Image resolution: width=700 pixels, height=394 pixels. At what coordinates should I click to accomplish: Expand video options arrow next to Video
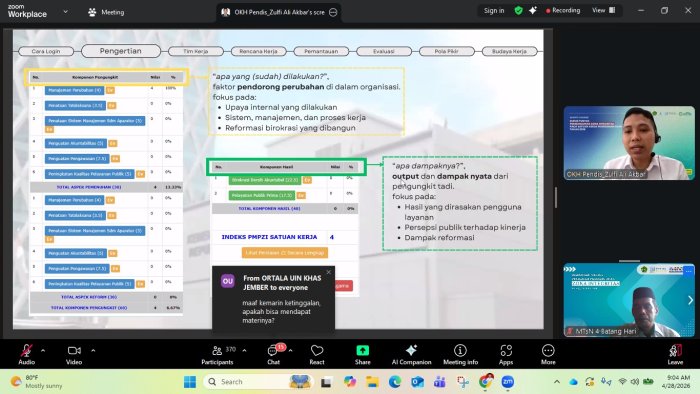point(93,351)
